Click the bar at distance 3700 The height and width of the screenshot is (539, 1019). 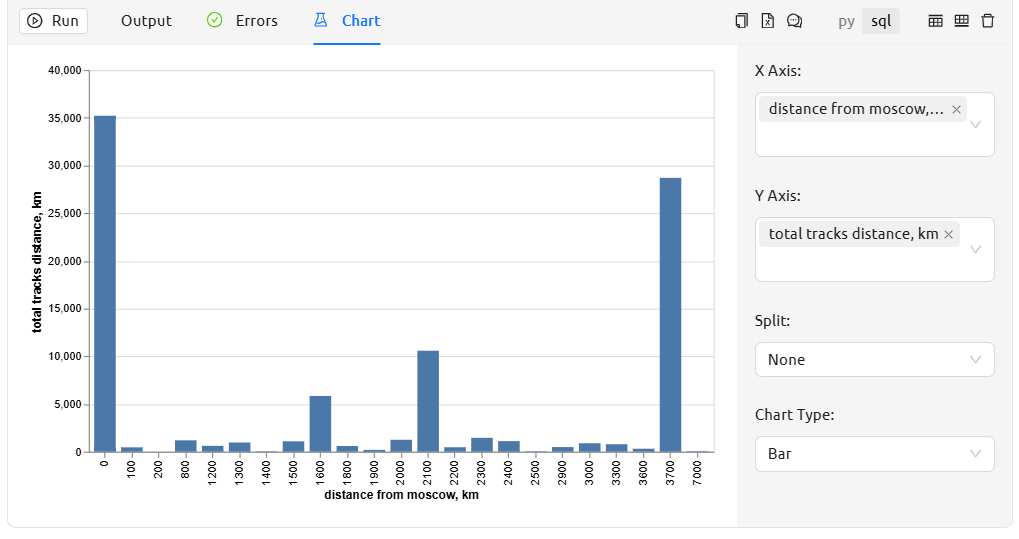point(670,315)
